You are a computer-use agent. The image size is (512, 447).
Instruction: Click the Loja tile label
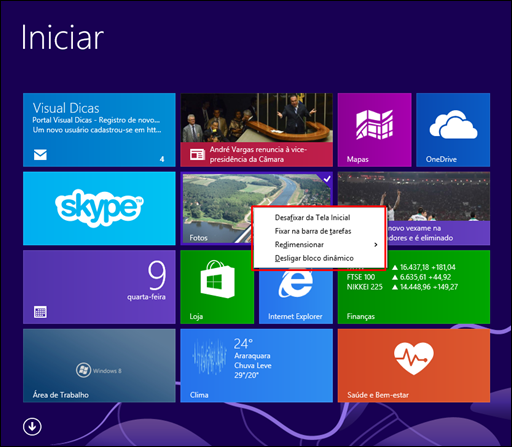[196, 316]
